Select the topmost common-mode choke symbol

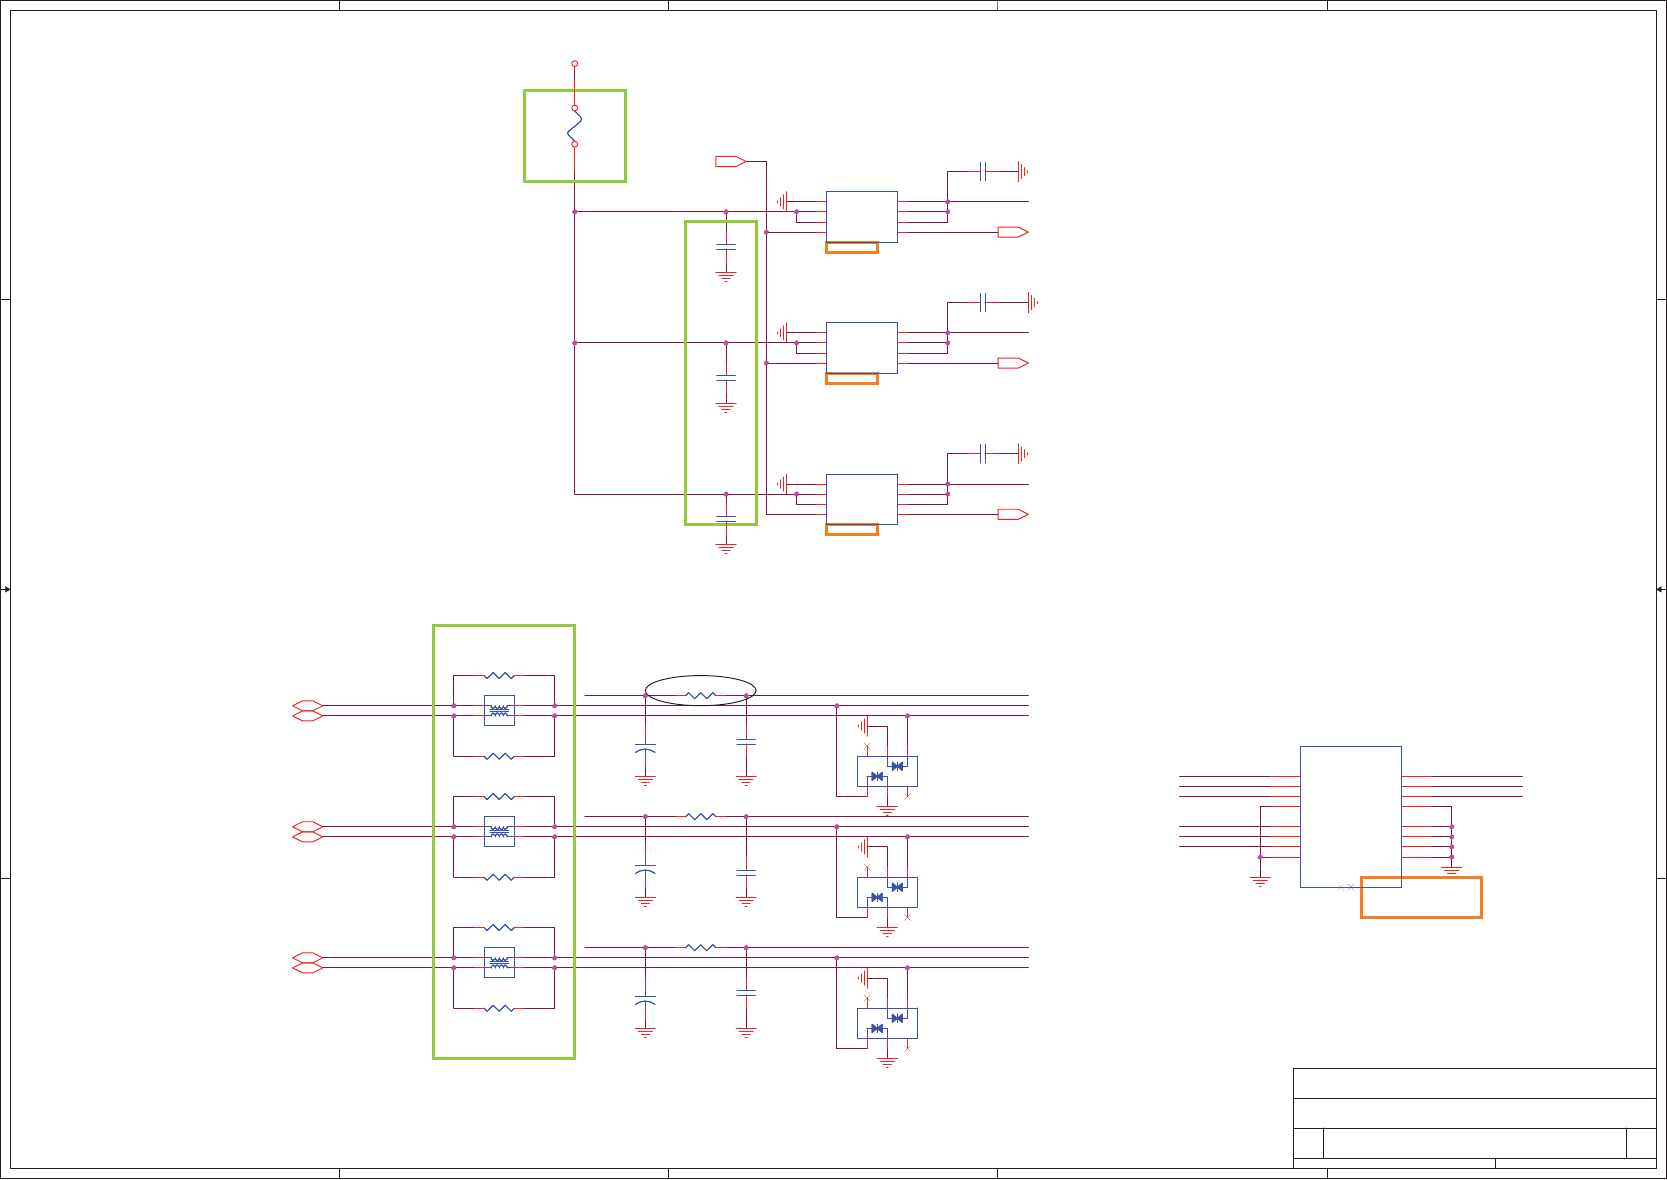tap(499, 711)
